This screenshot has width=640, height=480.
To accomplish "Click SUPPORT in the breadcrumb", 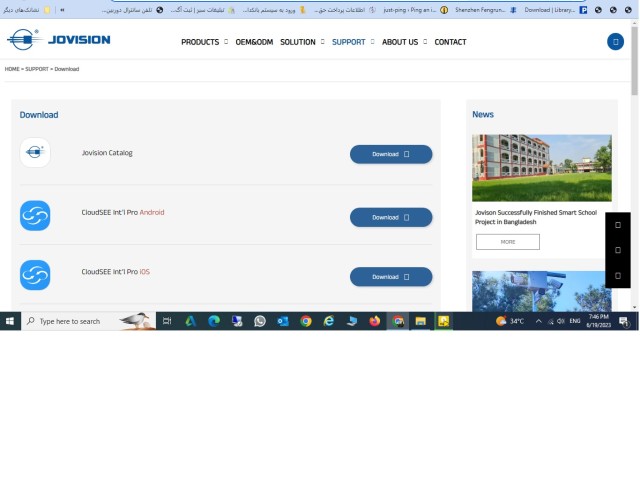I will pos(37,69).
